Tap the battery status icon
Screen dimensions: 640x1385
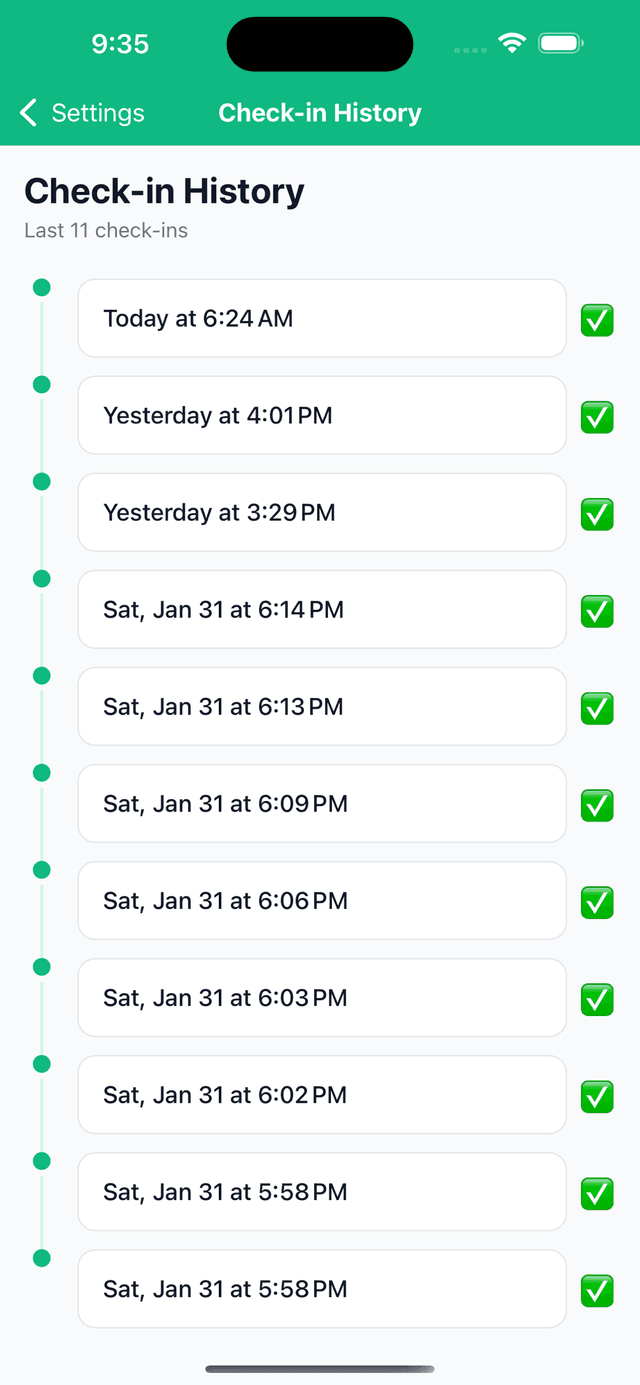[561, 43]
